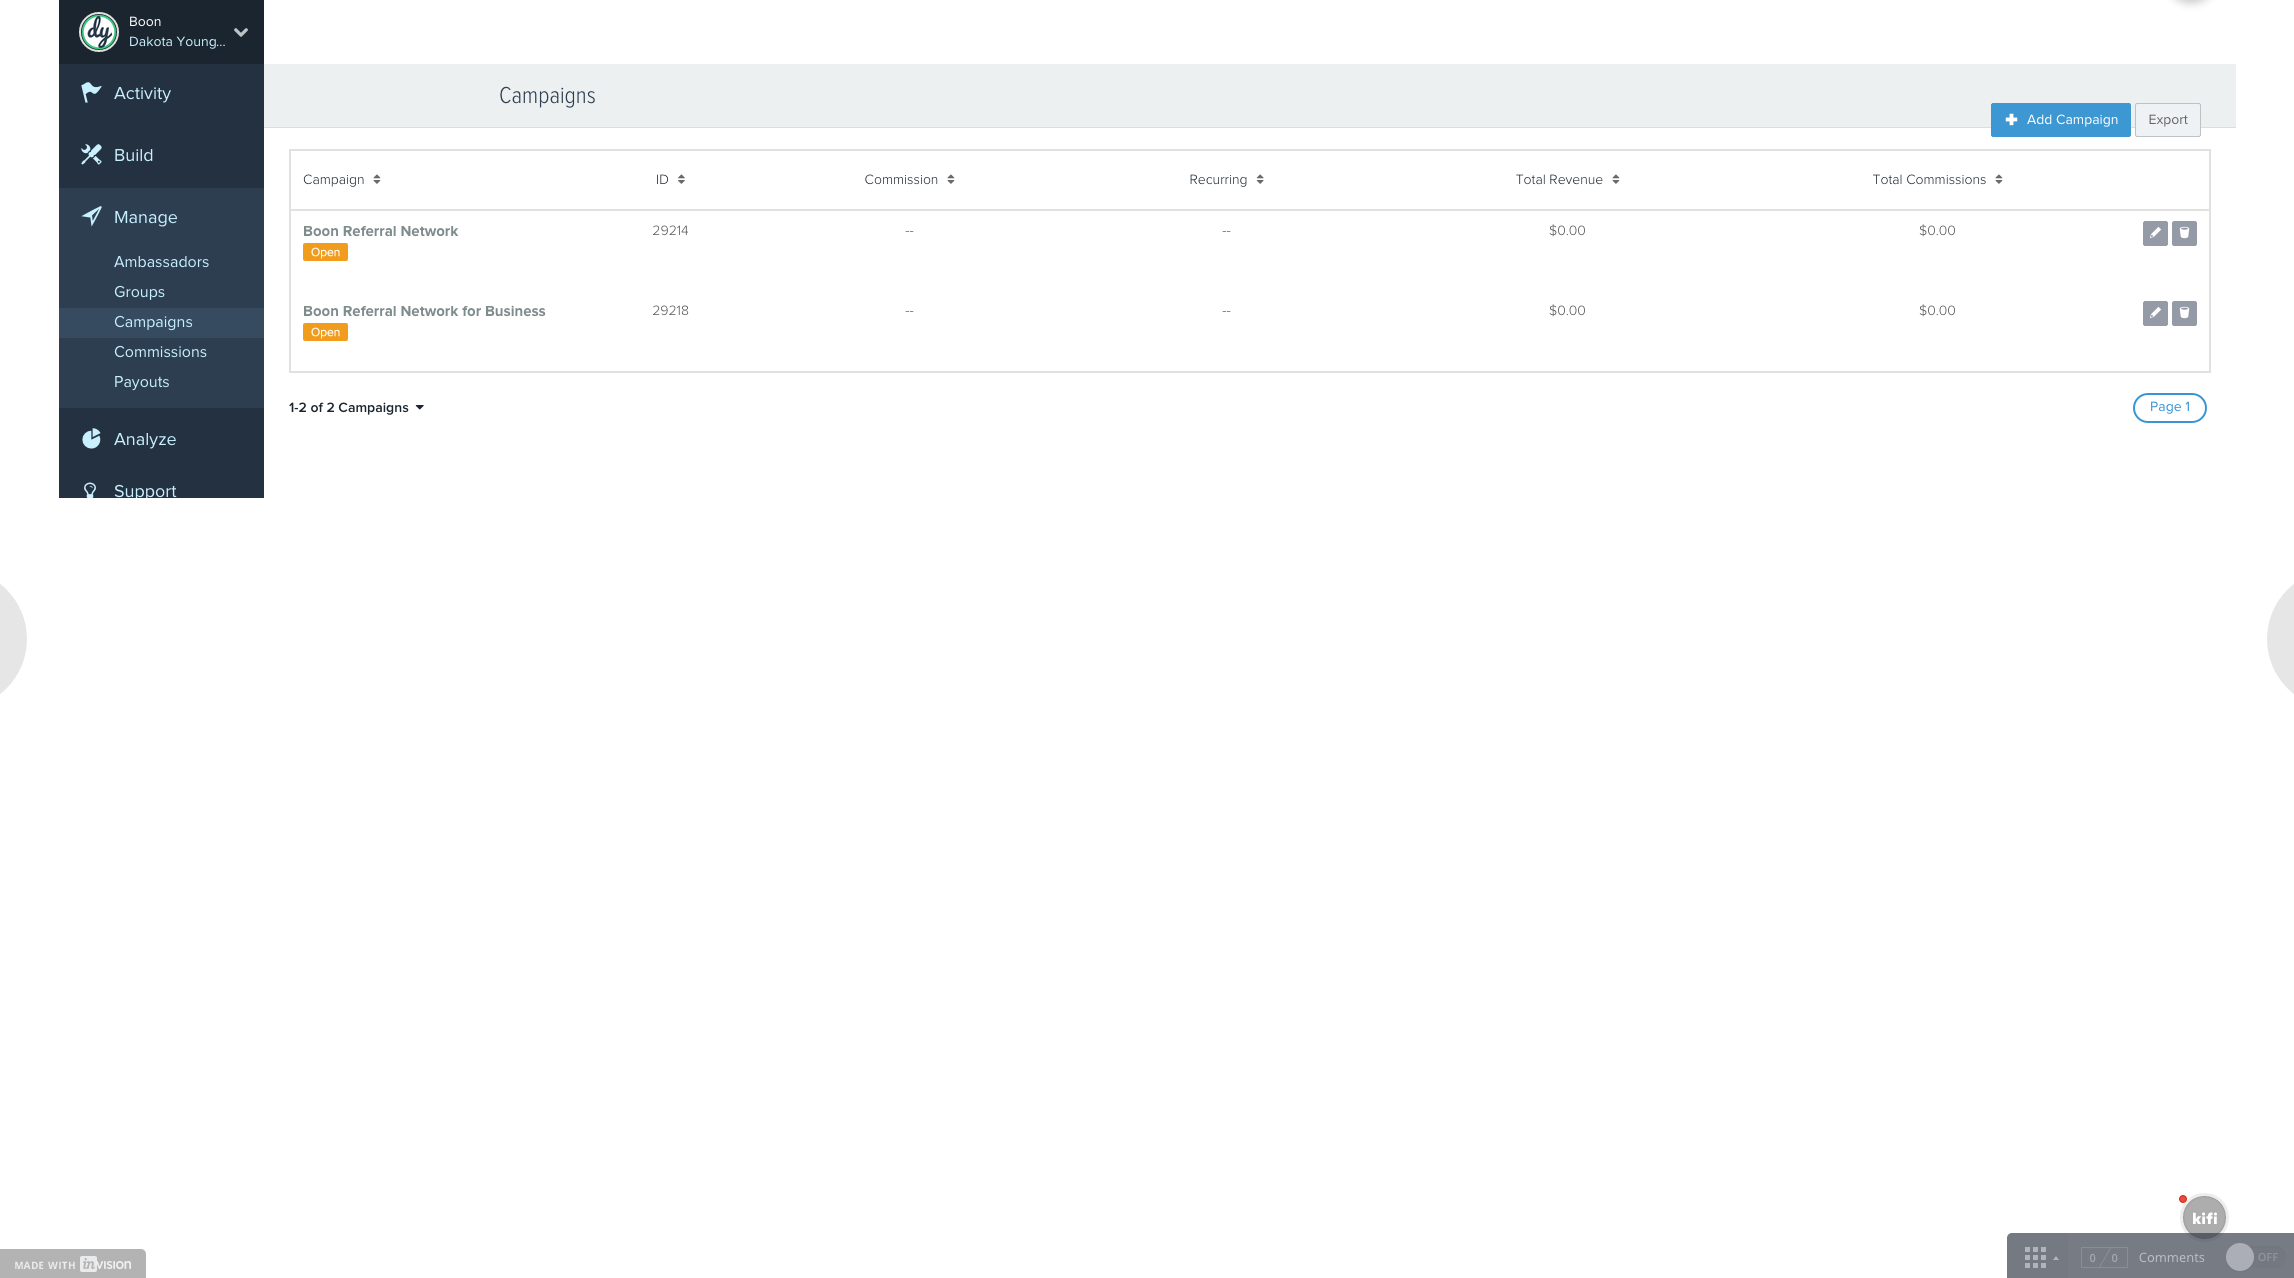Click Open badge under Network for Business

[325, 333]
